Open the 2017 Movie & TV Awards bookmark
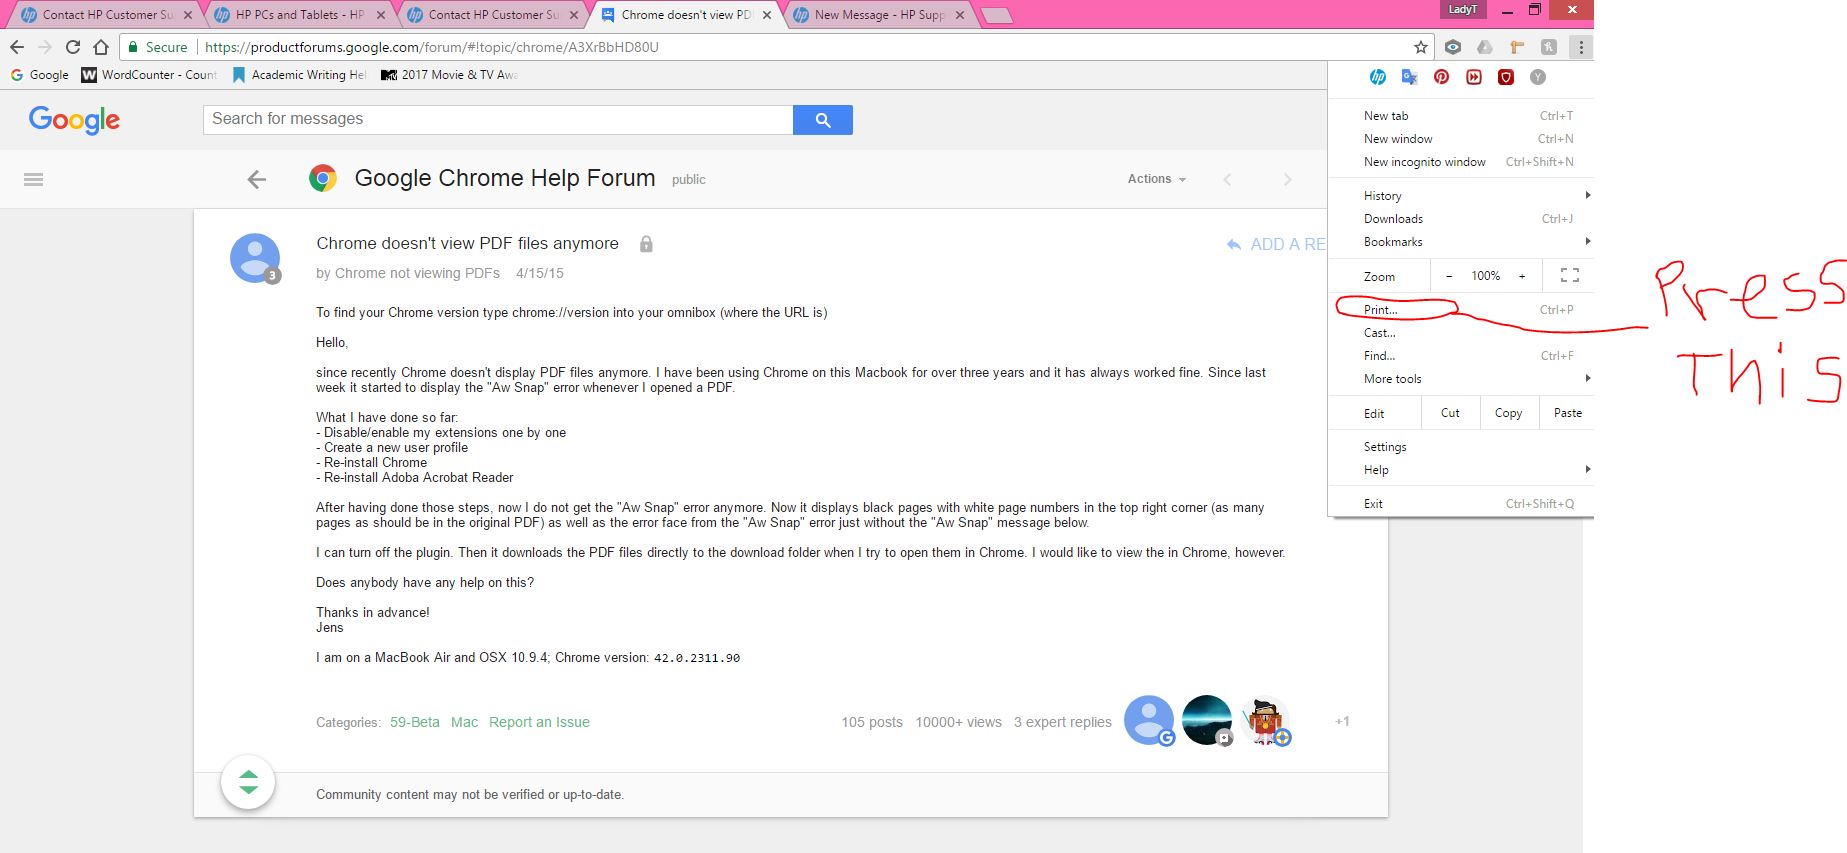1847x853 pixels. pos(449,75)
